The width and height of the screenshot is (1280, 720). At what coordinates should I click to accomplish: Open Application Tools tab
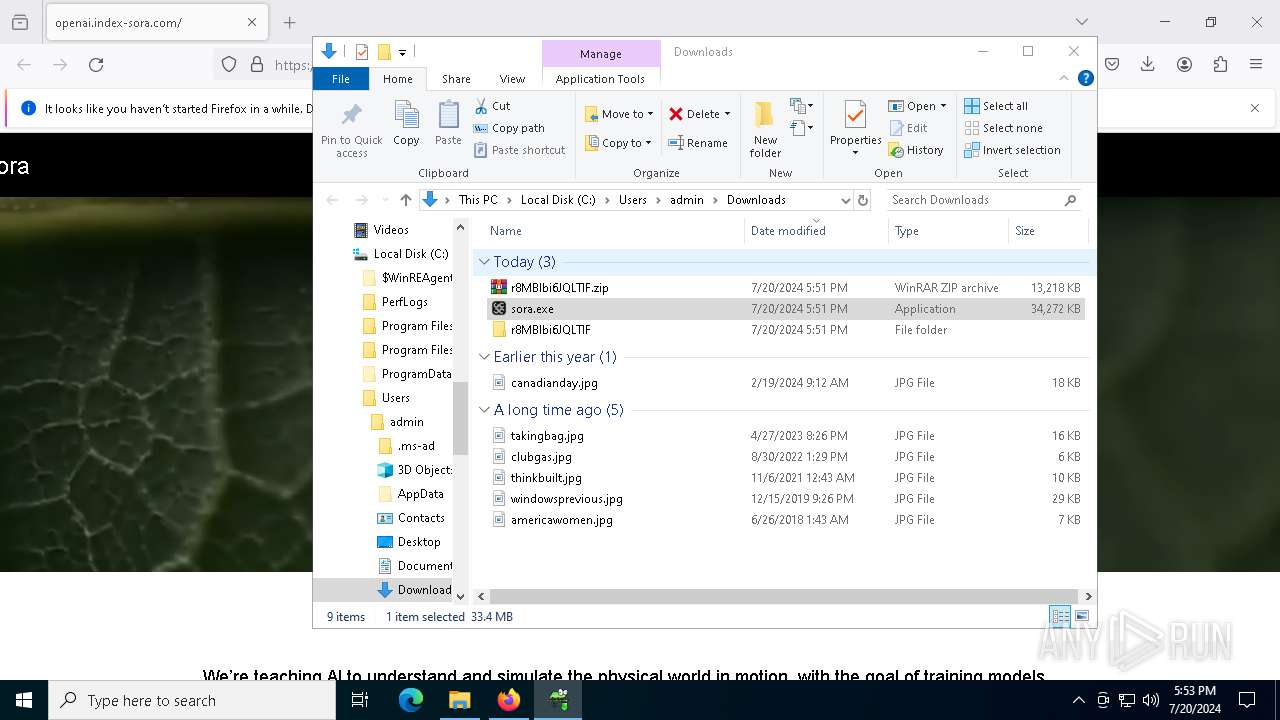(600, 79)
